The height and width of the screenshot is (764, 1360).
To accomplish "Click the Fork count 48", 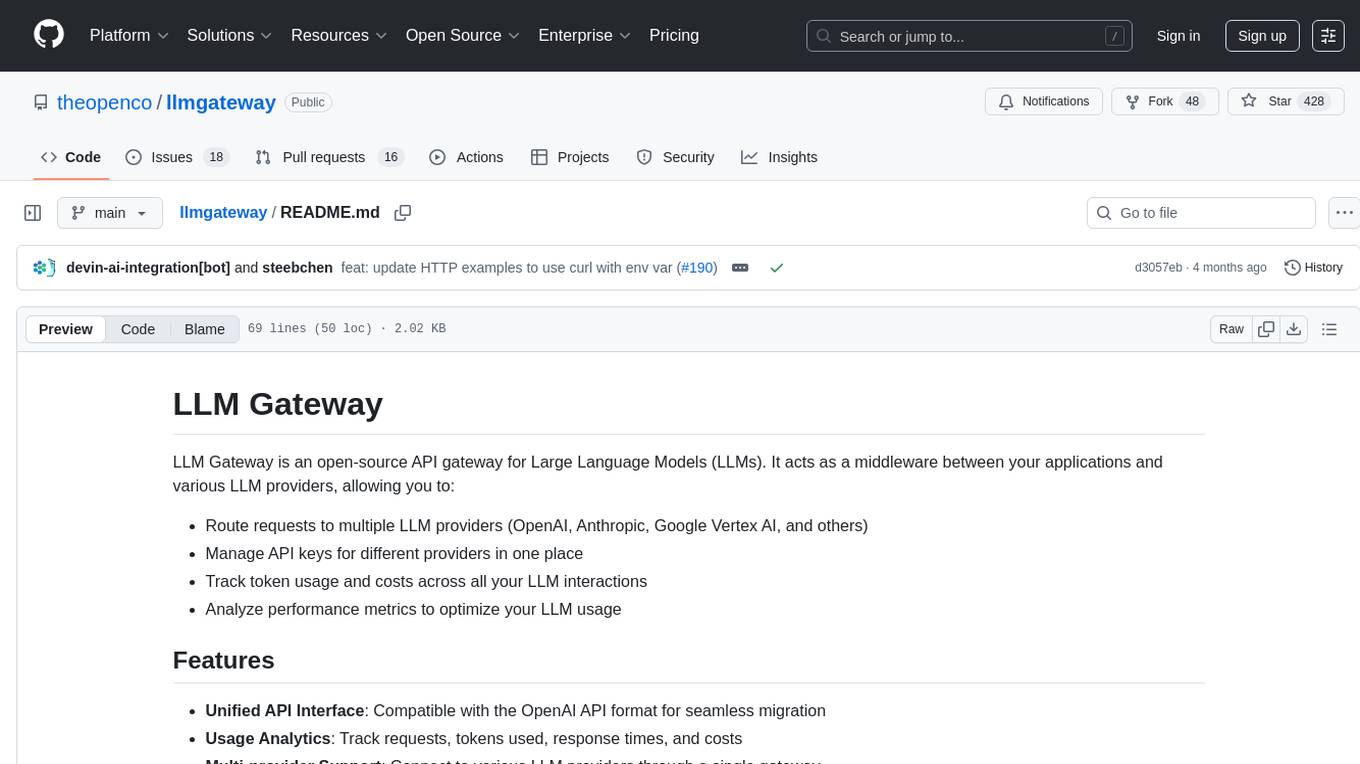I will tap(1192, 101).
